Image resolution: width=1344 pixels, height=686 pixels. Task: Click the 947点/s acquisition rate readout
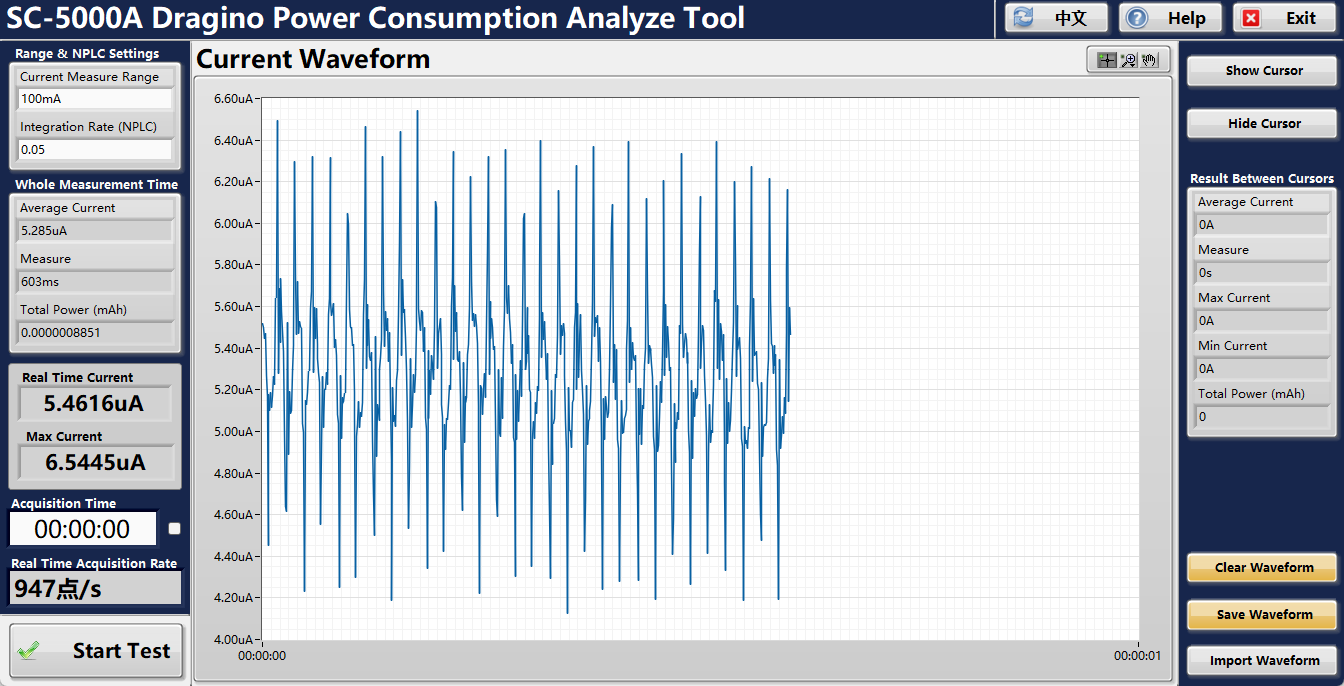(95, 588)
